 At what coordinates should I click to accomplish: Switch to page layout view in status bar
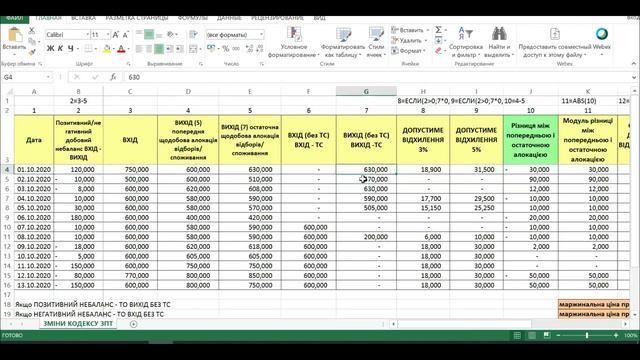[x=532, y=336]
